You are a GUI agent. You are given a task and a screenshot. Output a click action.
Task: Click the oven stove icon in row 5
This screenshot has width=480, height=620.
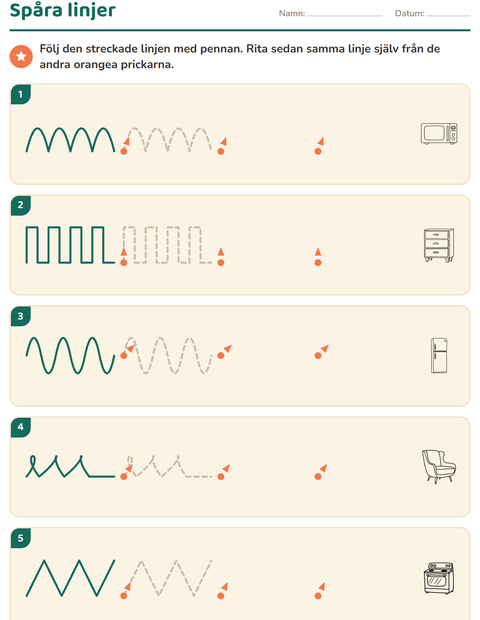click(x=439, y=578)
